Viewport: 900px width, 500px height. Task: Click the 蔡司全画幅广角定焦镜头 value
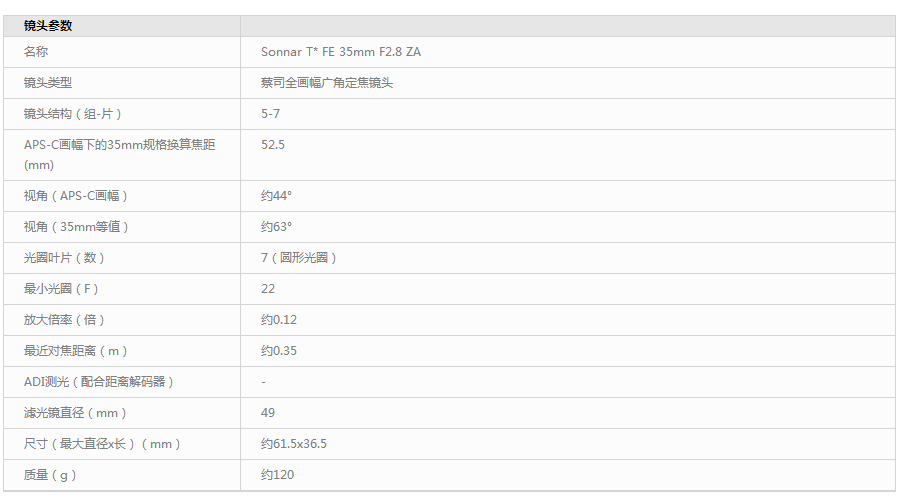(x=326, y=83)
